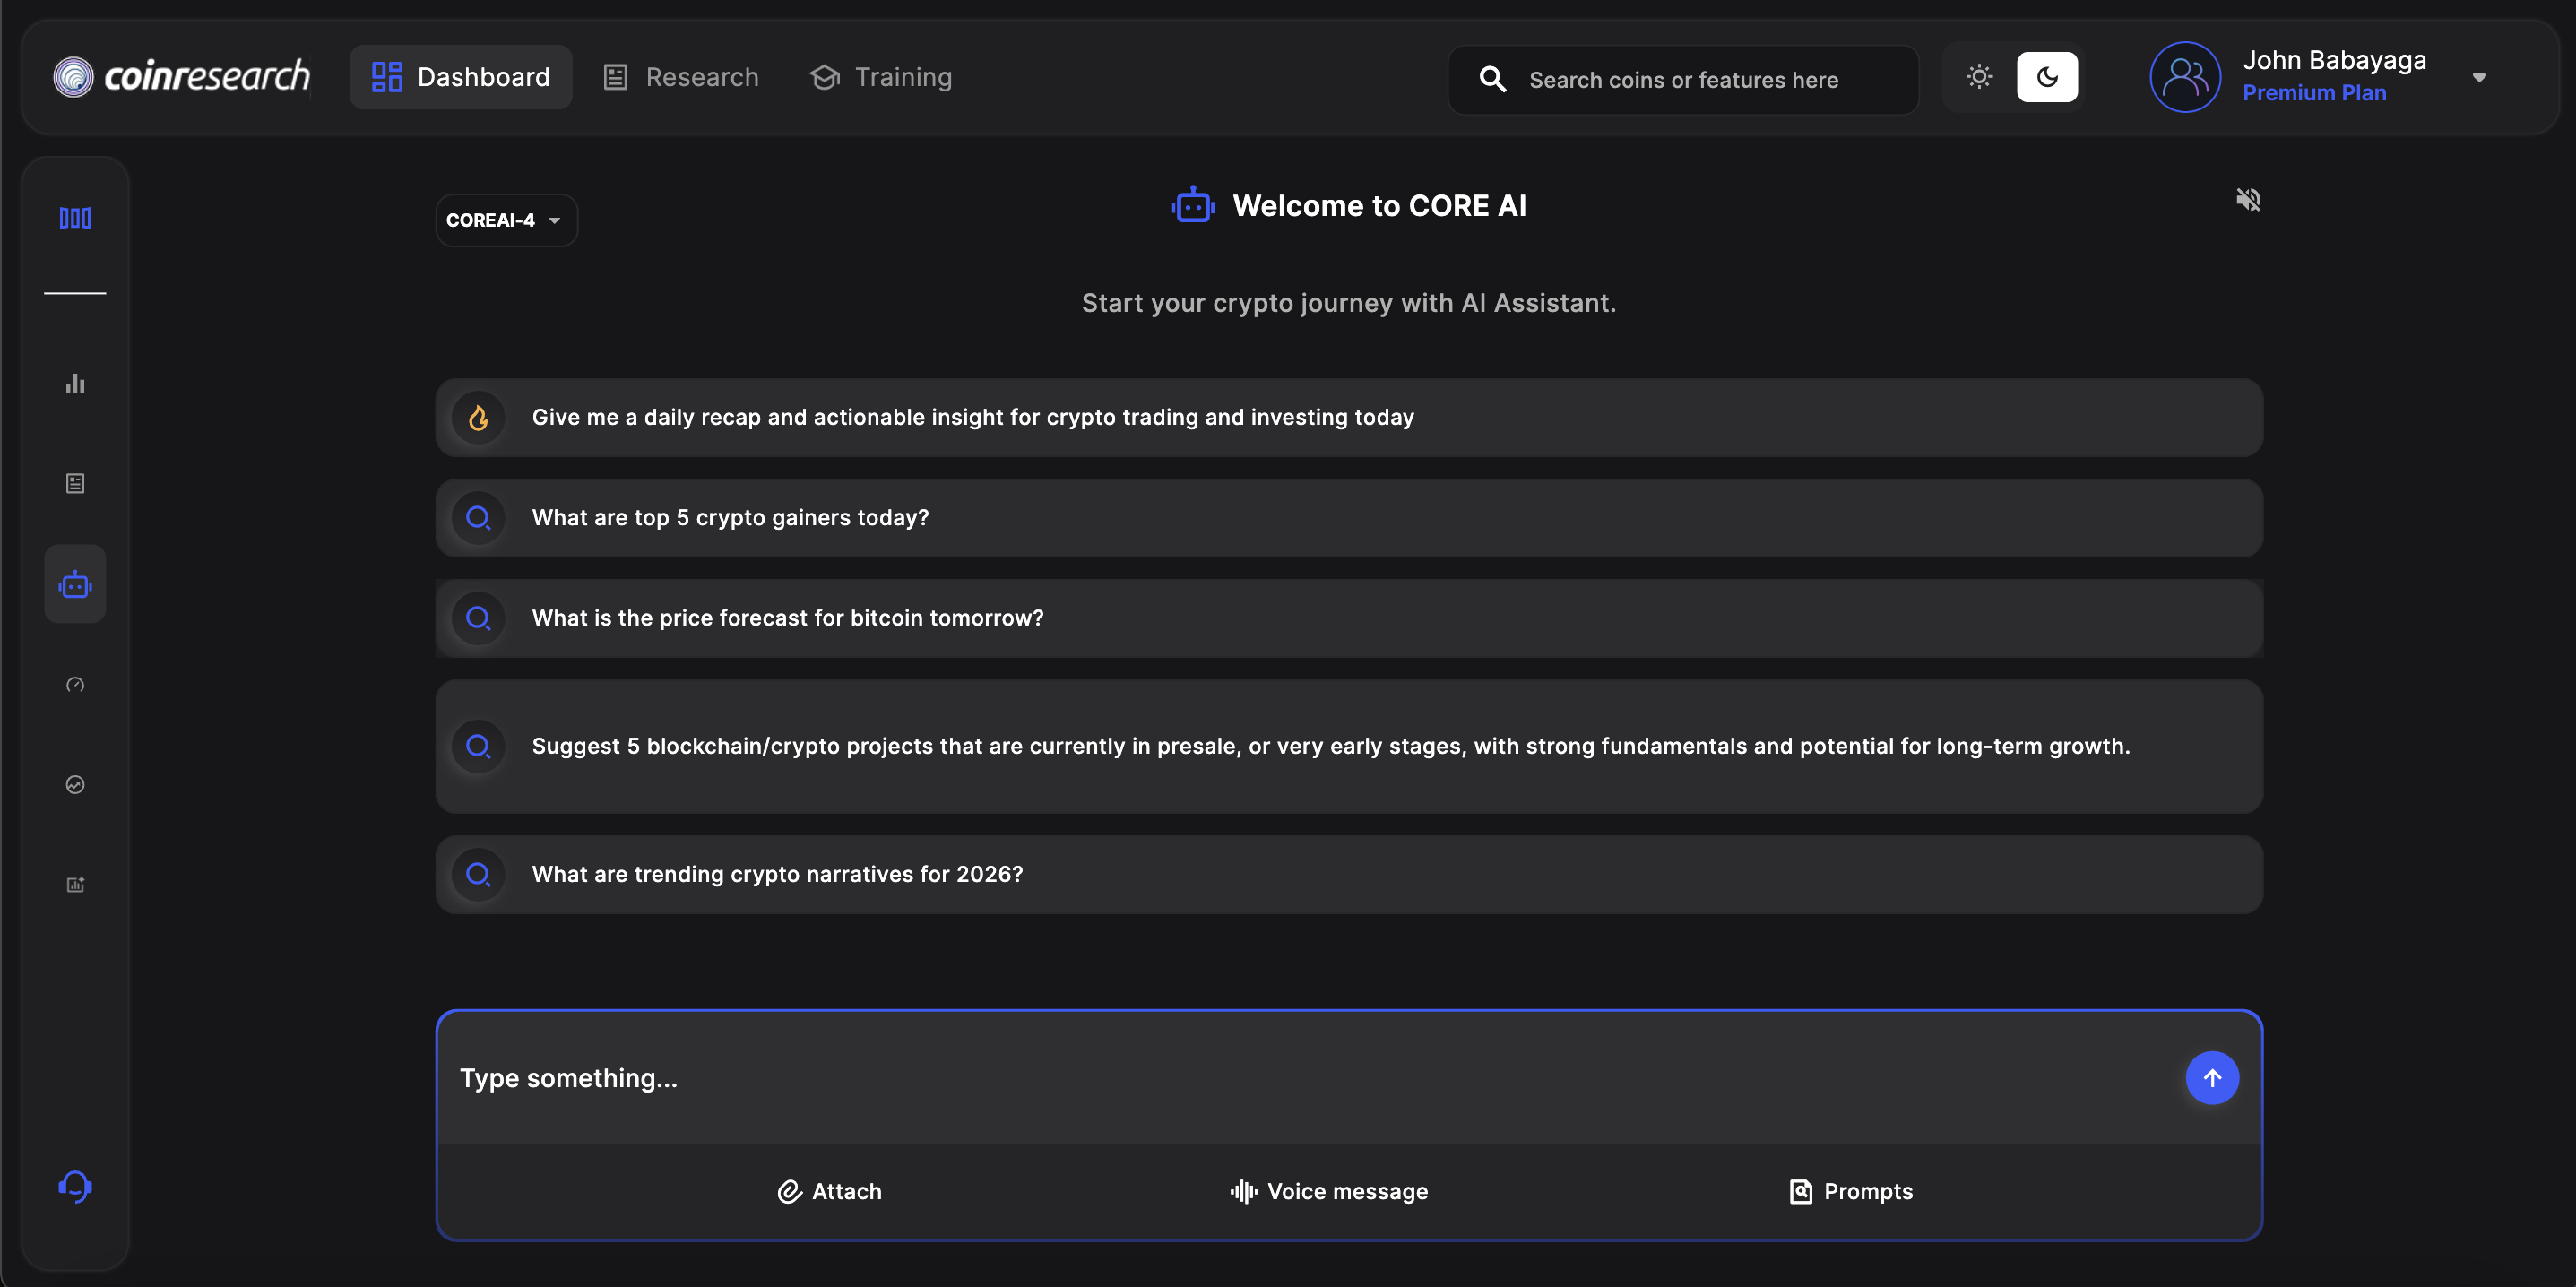Click the John Babayaga user name
This screenshot has width=2576, height=1287.
2334,60
